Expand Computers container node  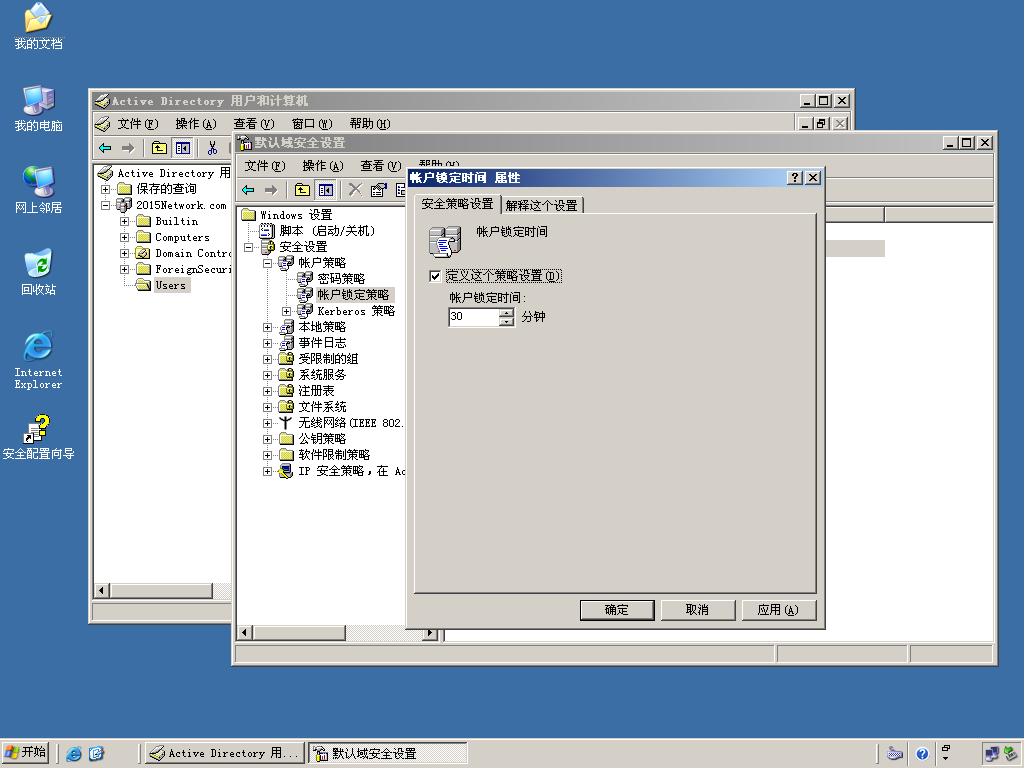[x=124, y=237]
